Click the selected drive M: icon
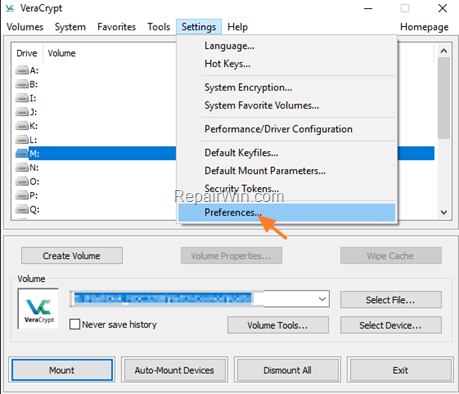Image resolution: width=459 pixels, height=394 pixels. 22,154
